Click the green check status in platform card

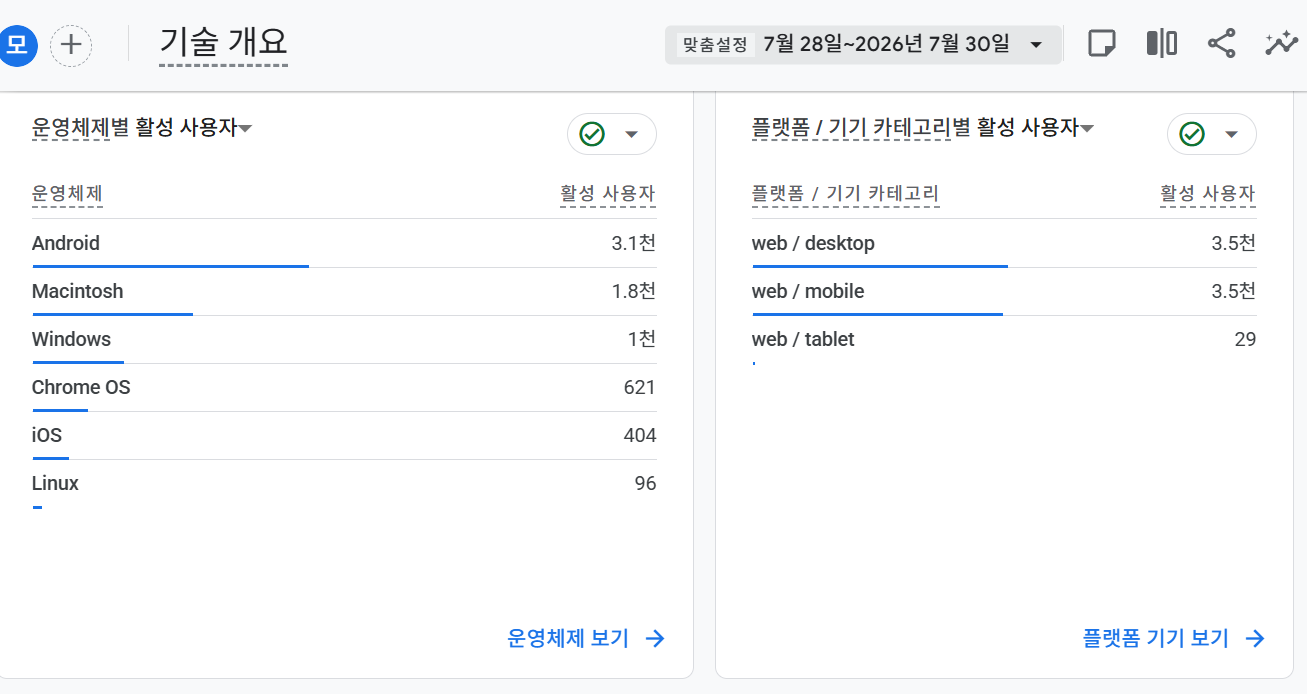point(1192,134)
